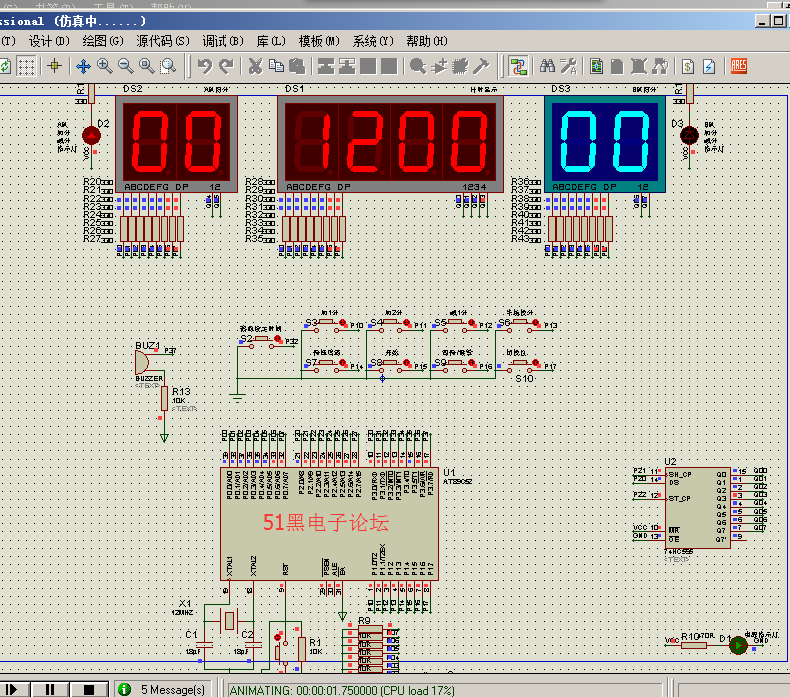Open the Property Assignment Tool wrench

point(568,66)
